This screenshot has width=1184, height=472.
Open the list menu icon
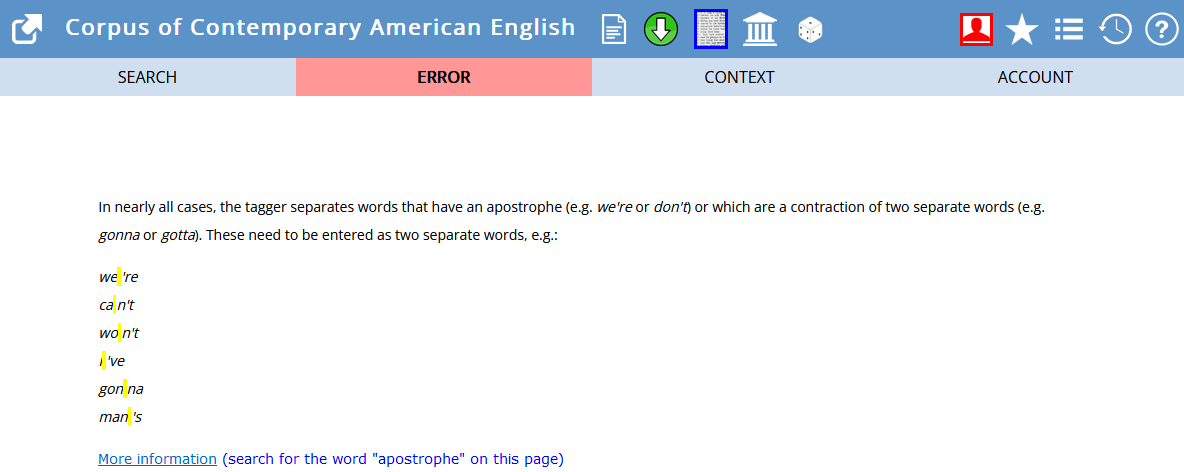pos(1068,29)
